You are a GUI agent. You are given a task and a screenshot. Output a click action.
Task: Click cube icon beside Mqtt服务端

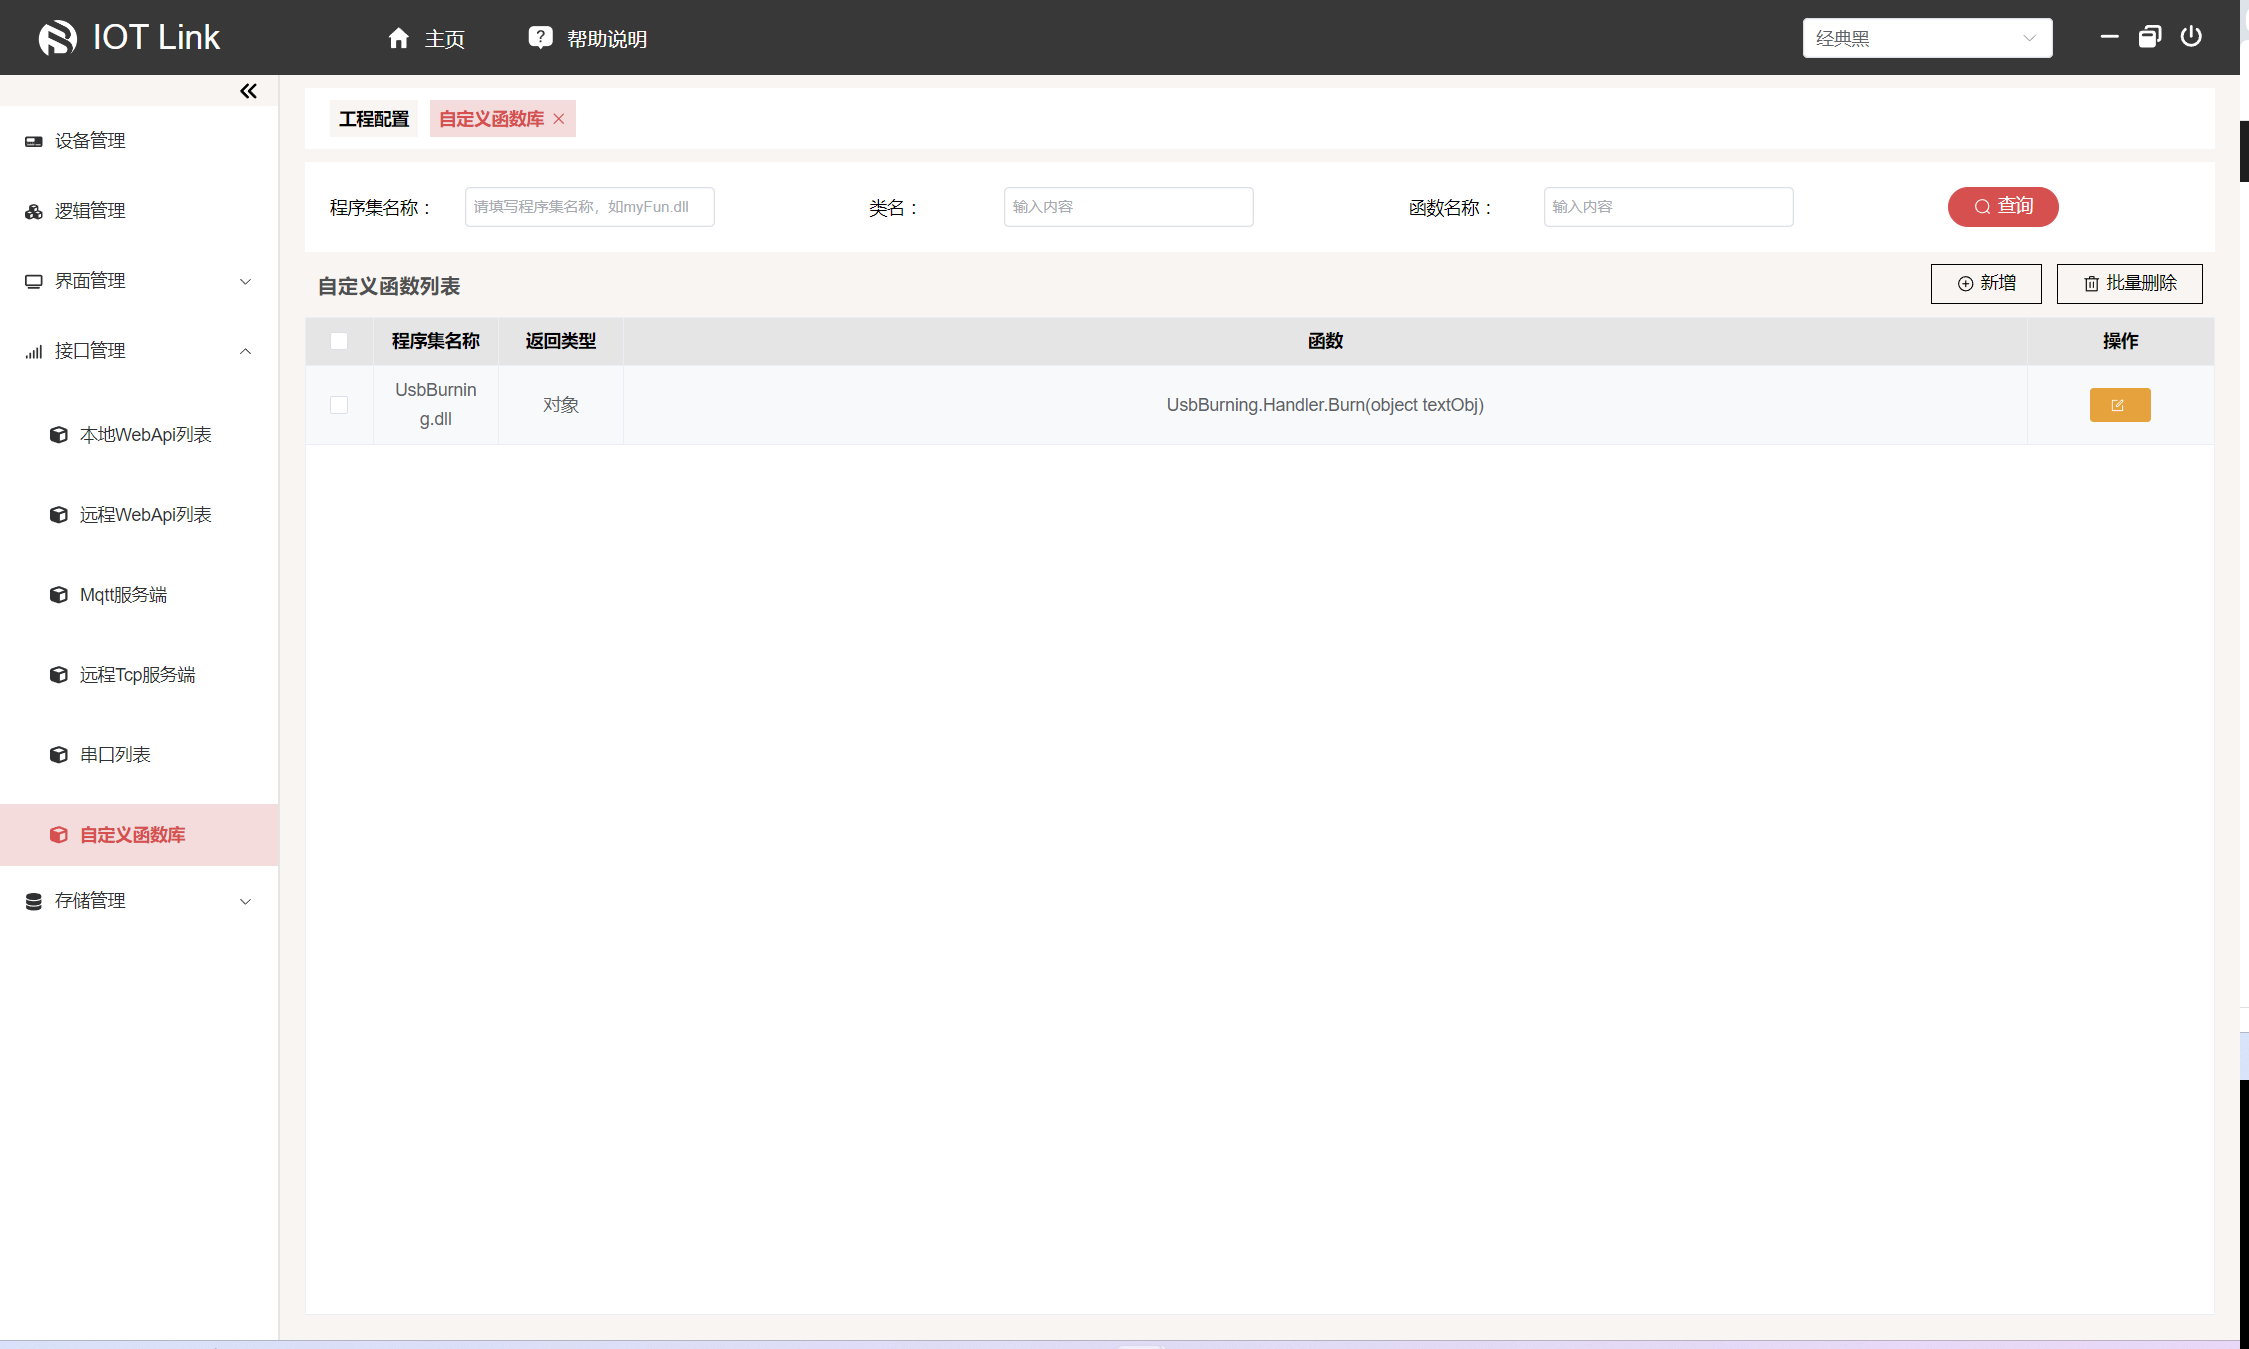pyautogui.click(x=59, y=595)
